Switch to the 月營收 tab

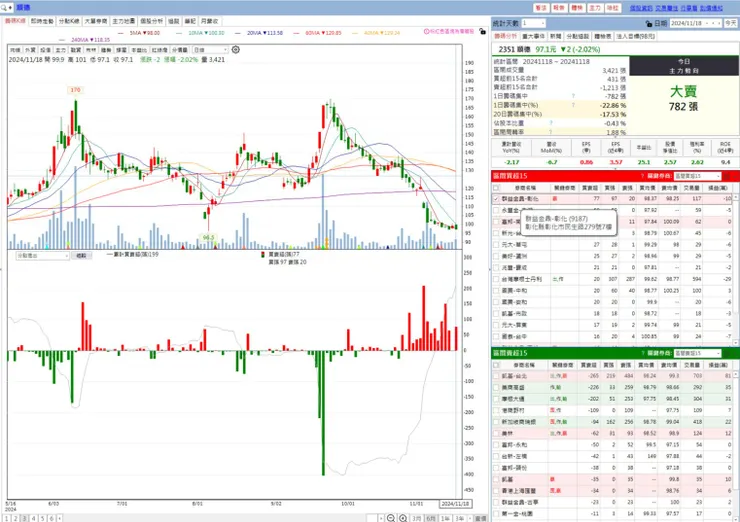pyautogui.click(x=210, y=21)
